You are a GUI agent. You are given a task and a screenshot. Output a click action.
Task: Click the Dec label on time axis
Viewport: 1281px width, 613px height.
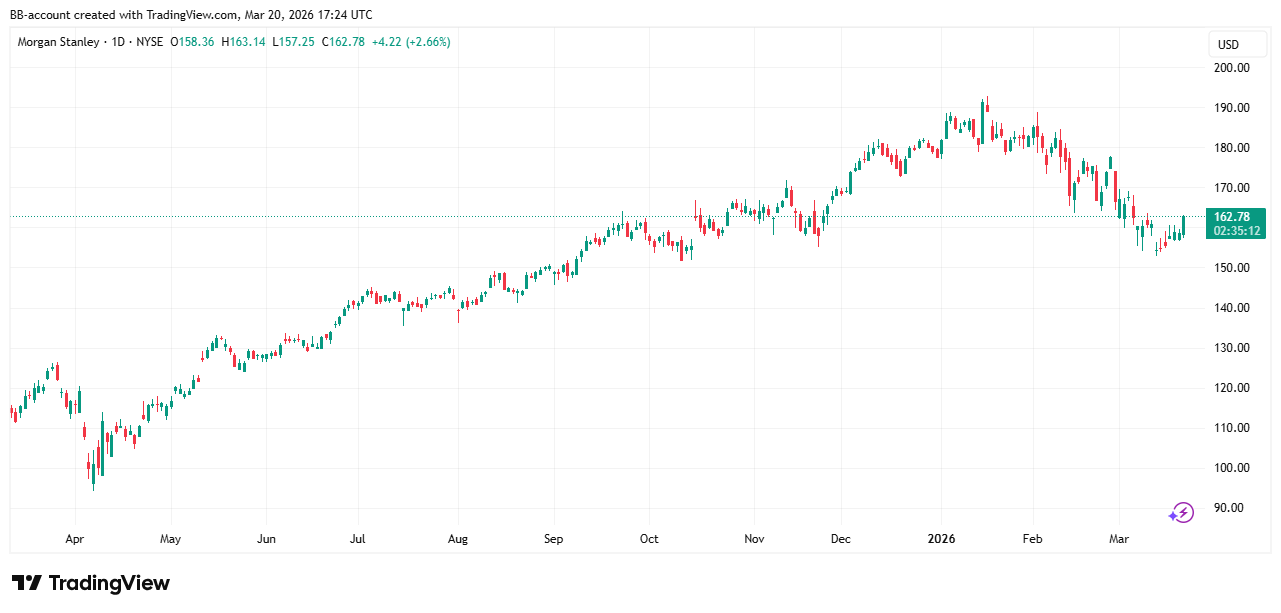click(841, 539)
